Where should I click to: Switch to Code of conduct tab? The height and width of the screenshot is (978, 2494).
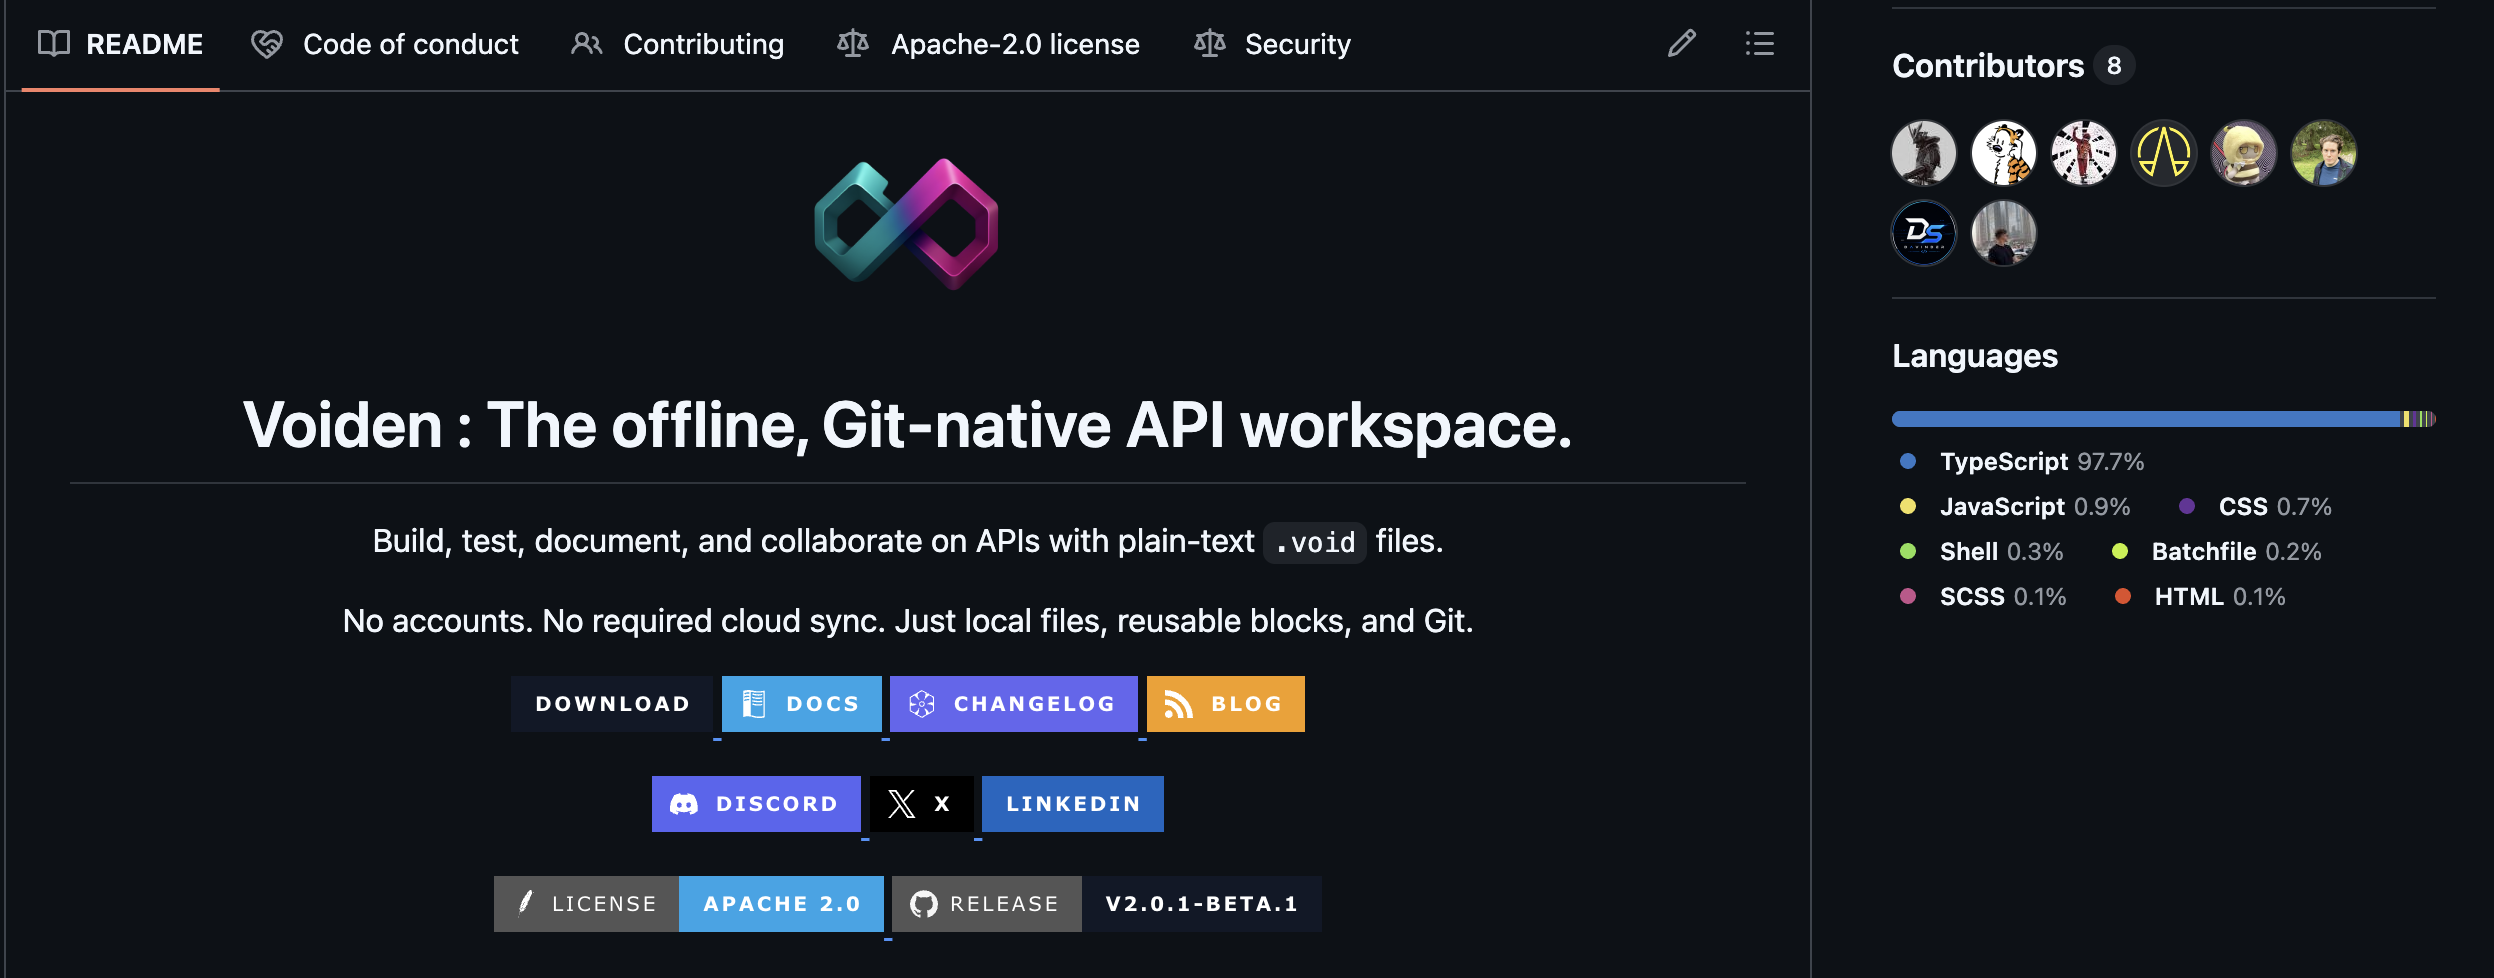pos(385,44)
